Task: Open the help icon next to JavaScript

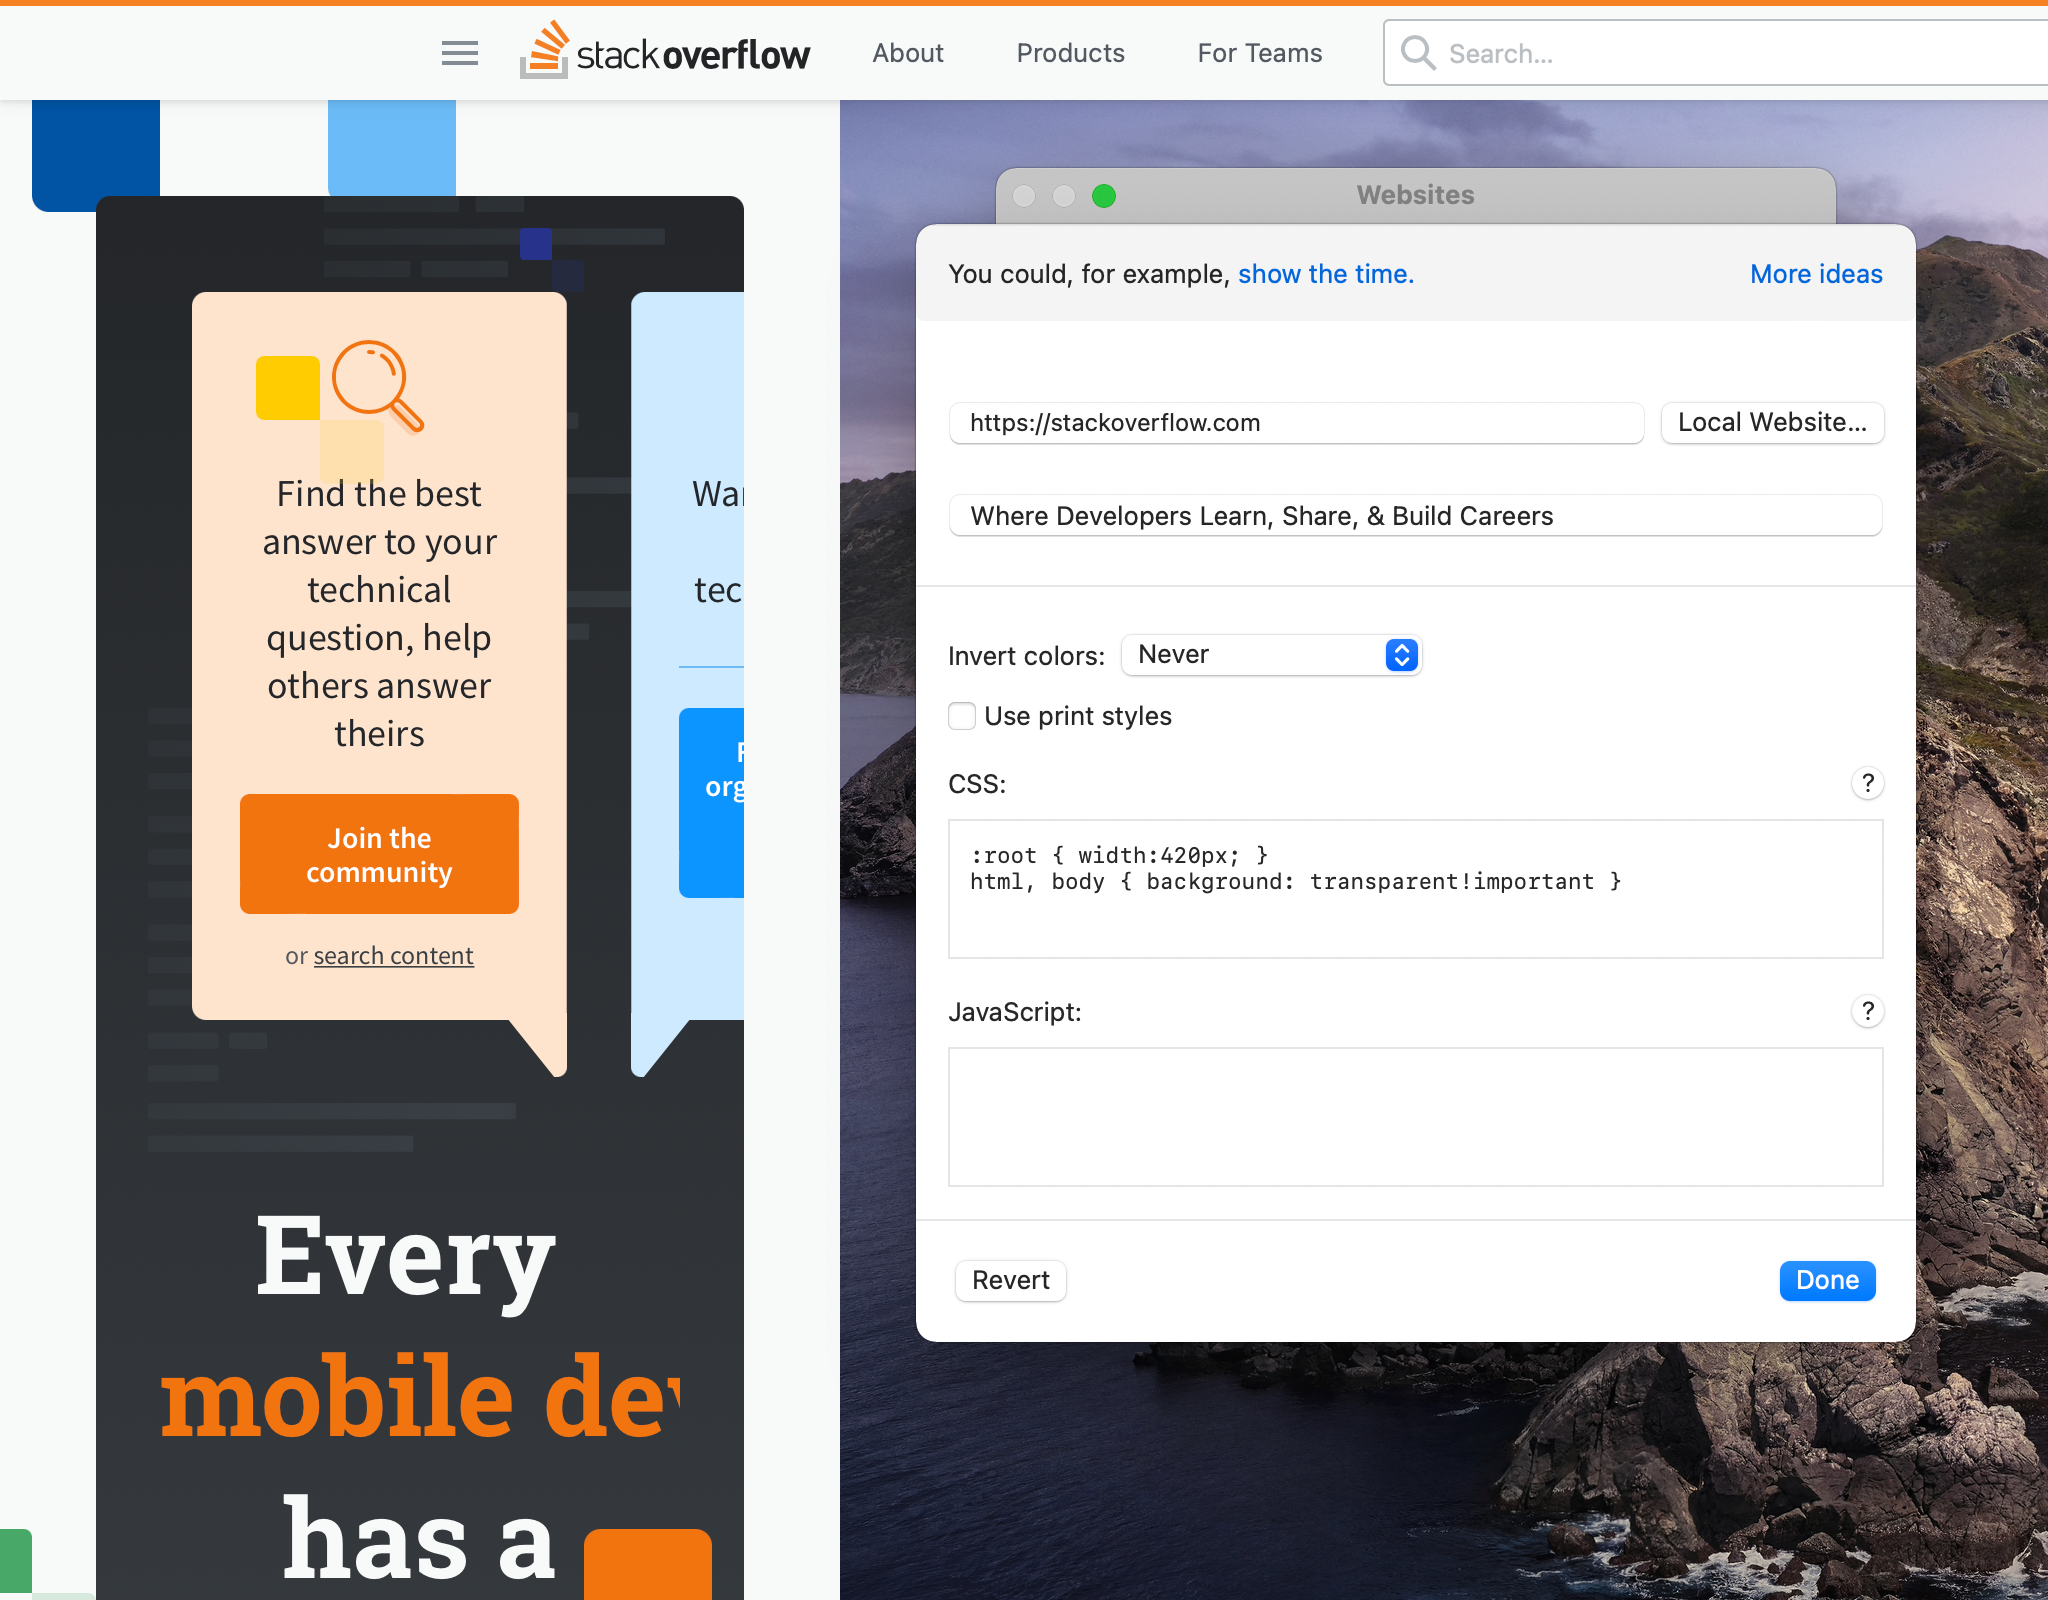Action: (x=1868, y=1011)
